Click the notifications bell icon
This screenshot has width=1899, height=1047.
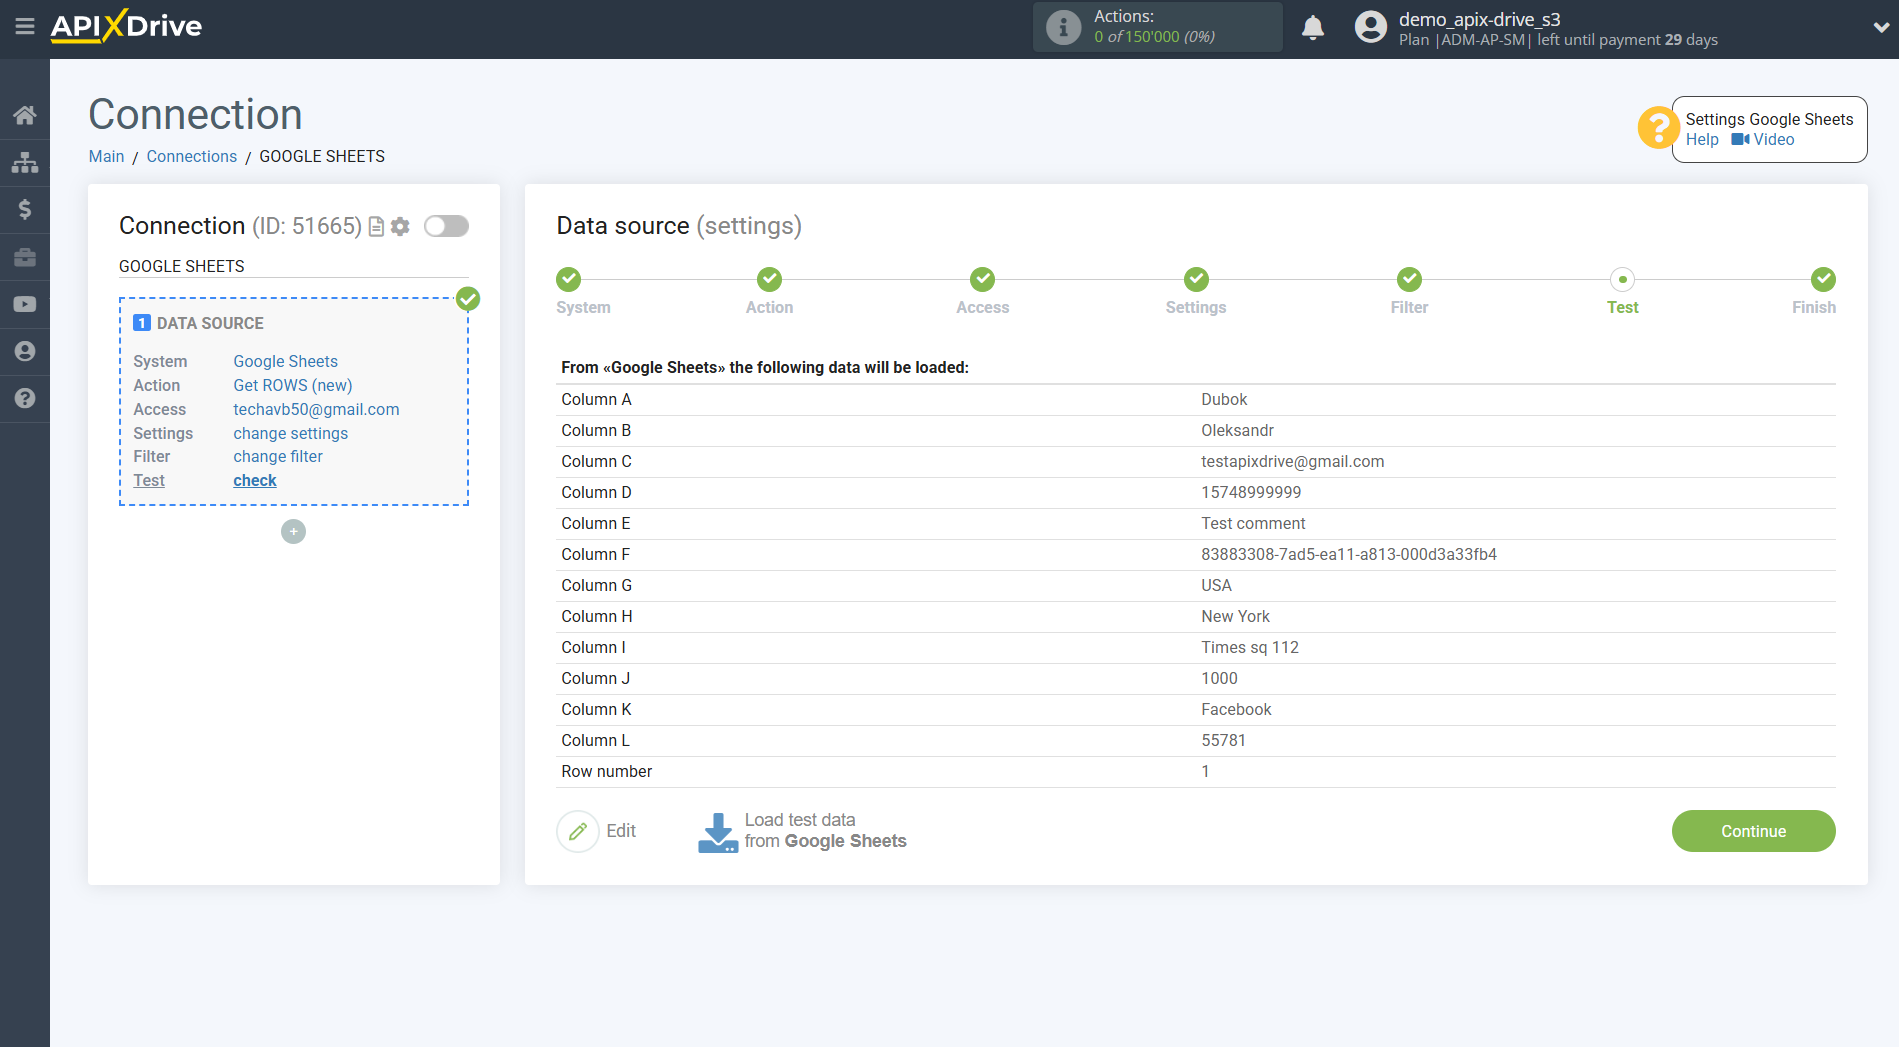[1313, 28]
